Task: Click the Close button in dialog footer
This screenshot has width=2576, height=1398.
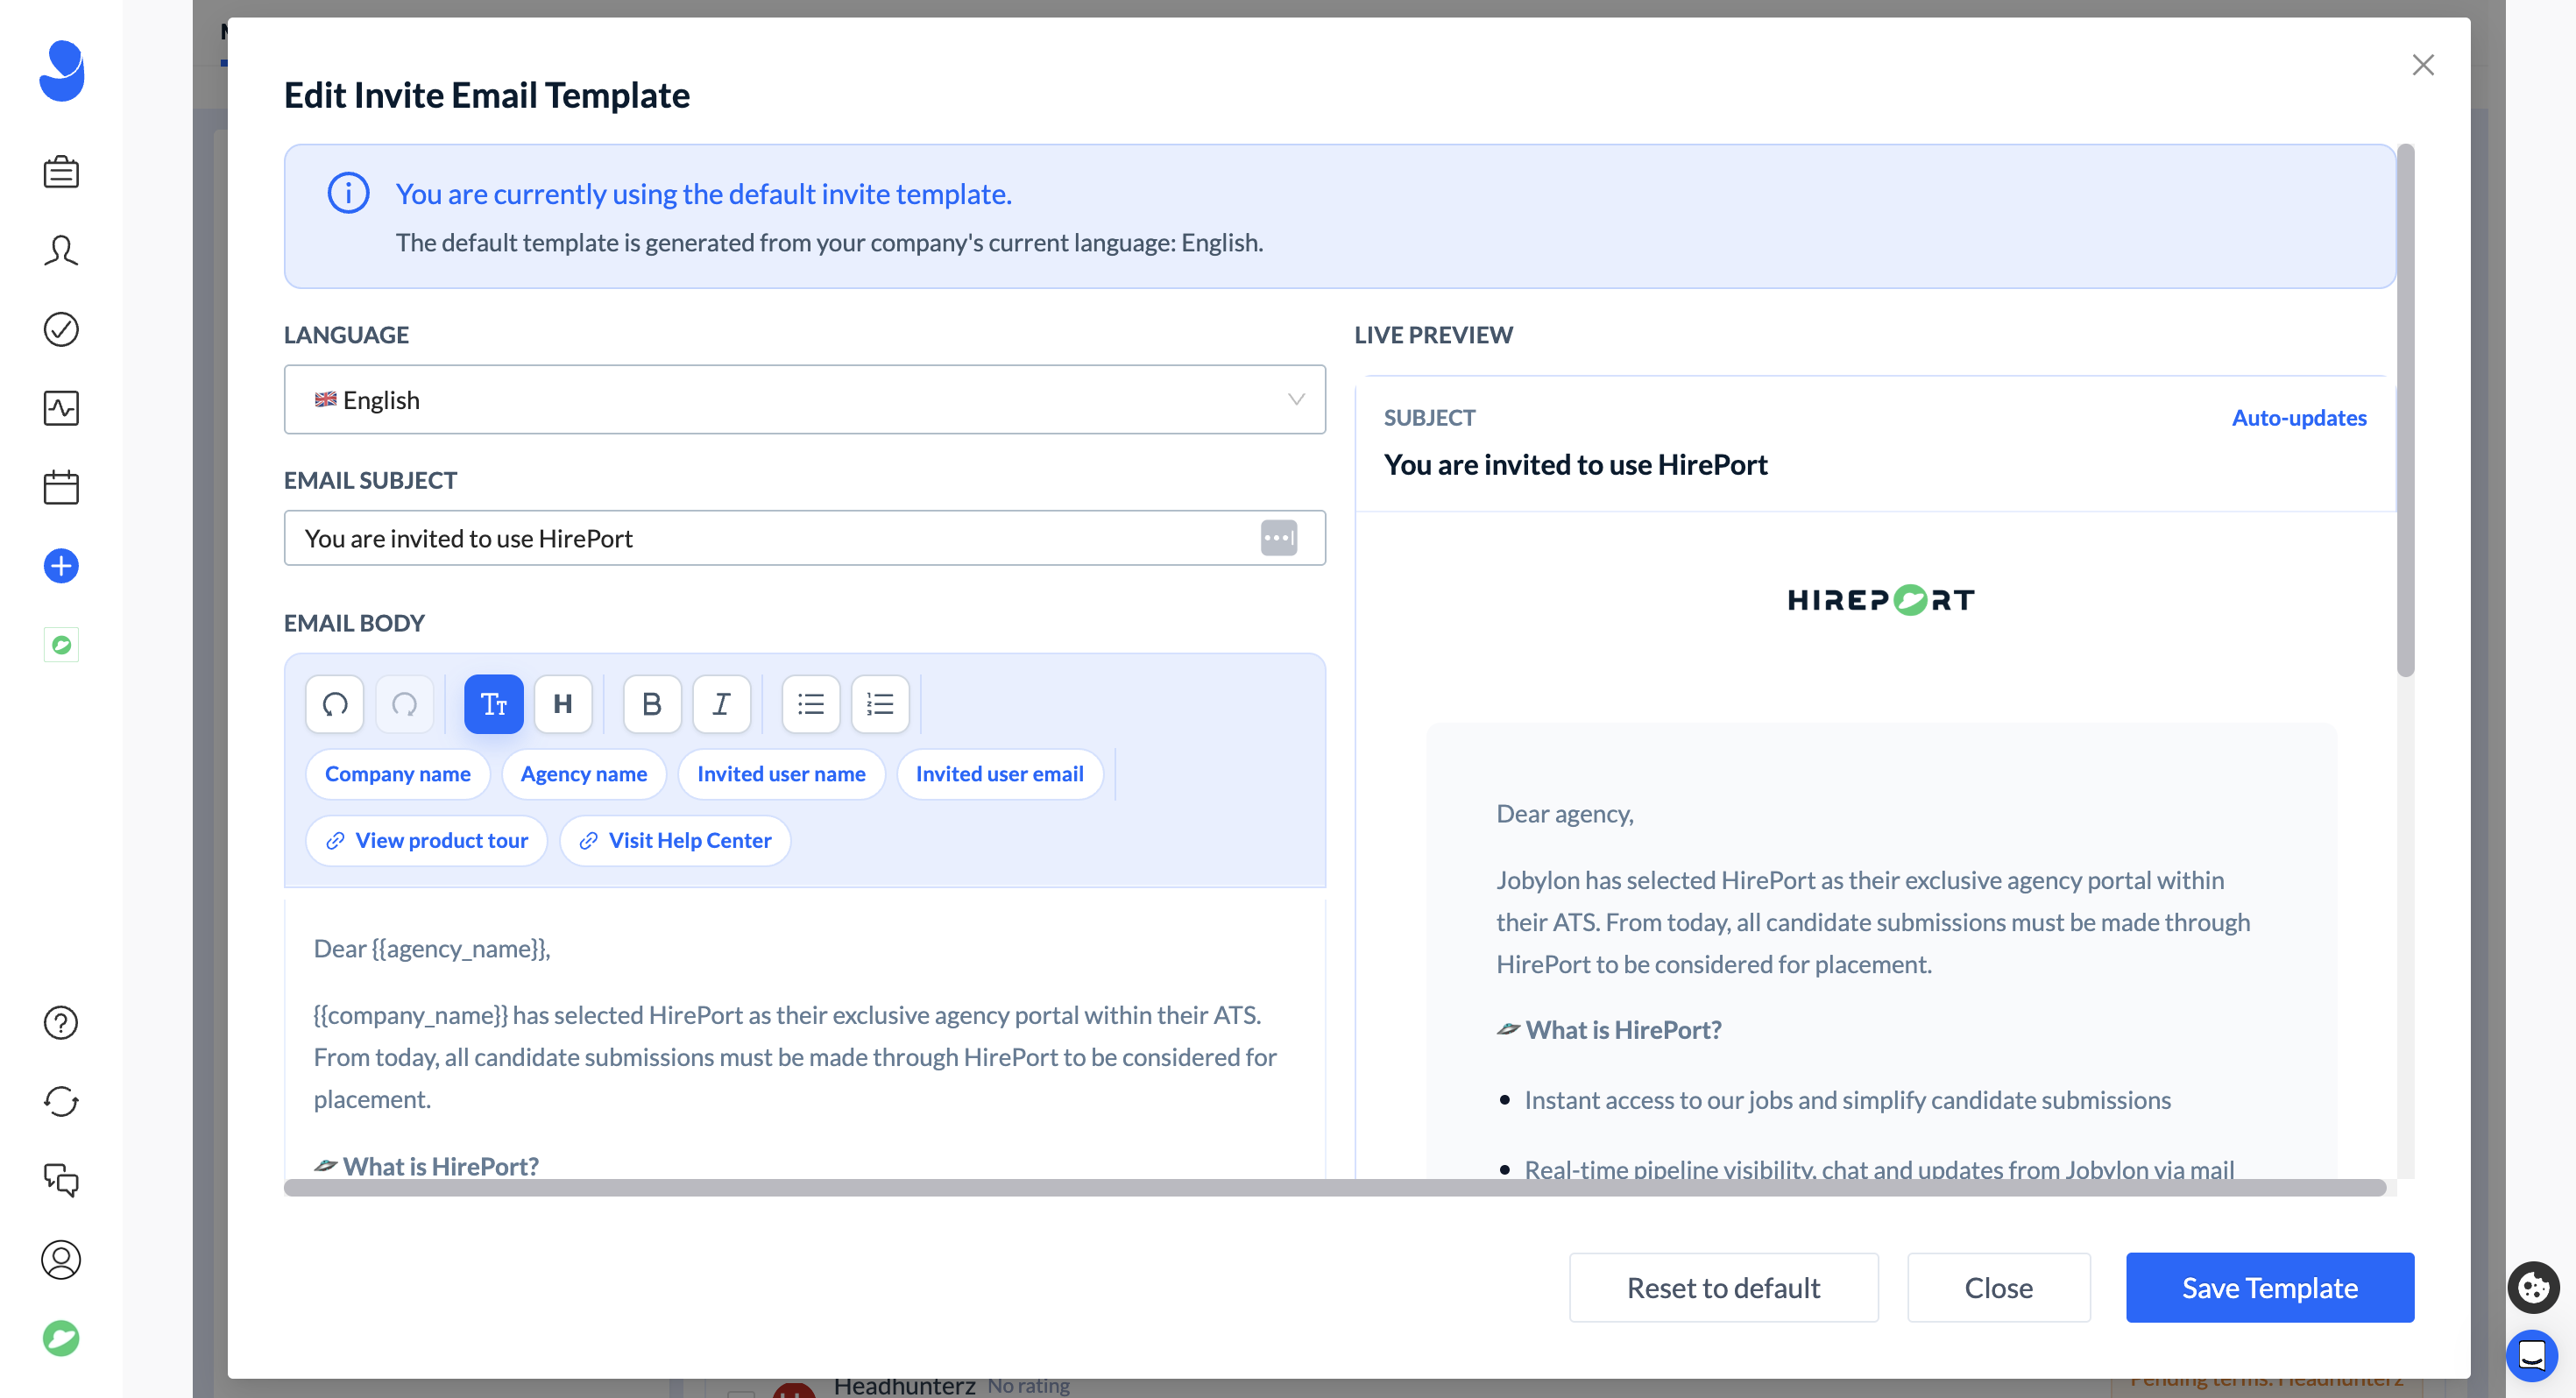Action: click(x=1999, y=1288)
